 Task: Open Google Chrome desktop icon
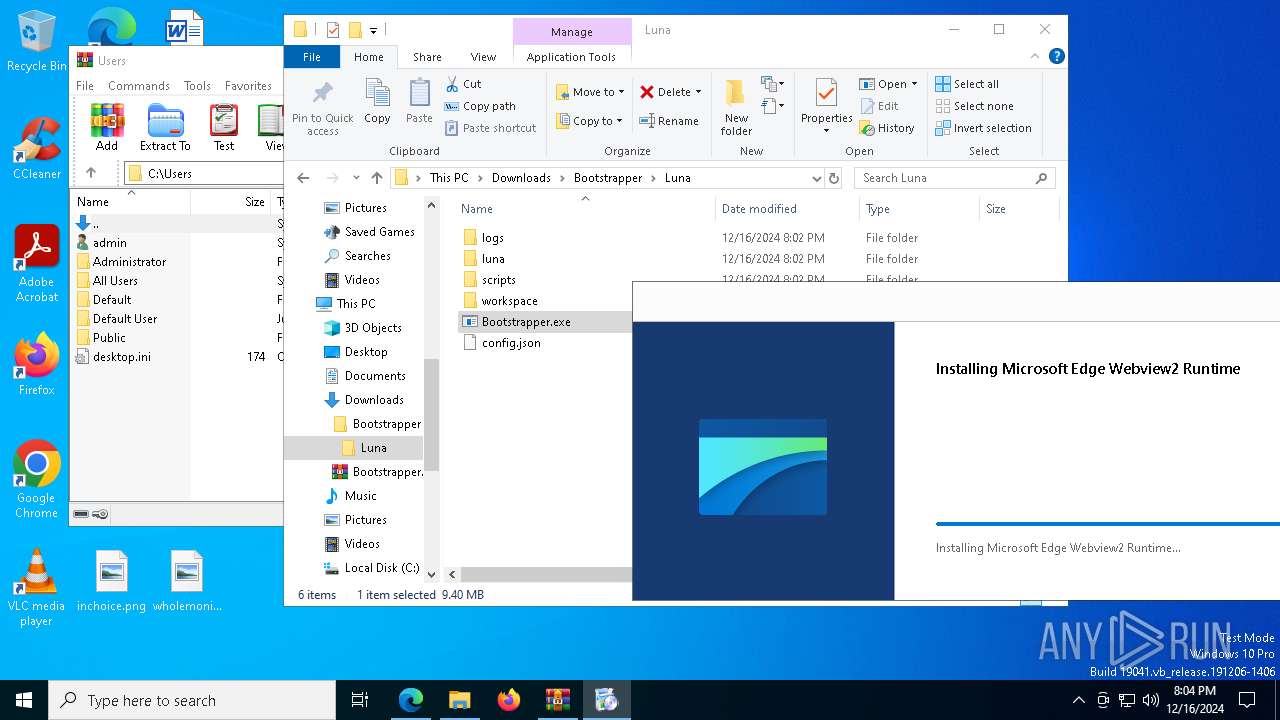pyautogui.click(x=37, y=479)
